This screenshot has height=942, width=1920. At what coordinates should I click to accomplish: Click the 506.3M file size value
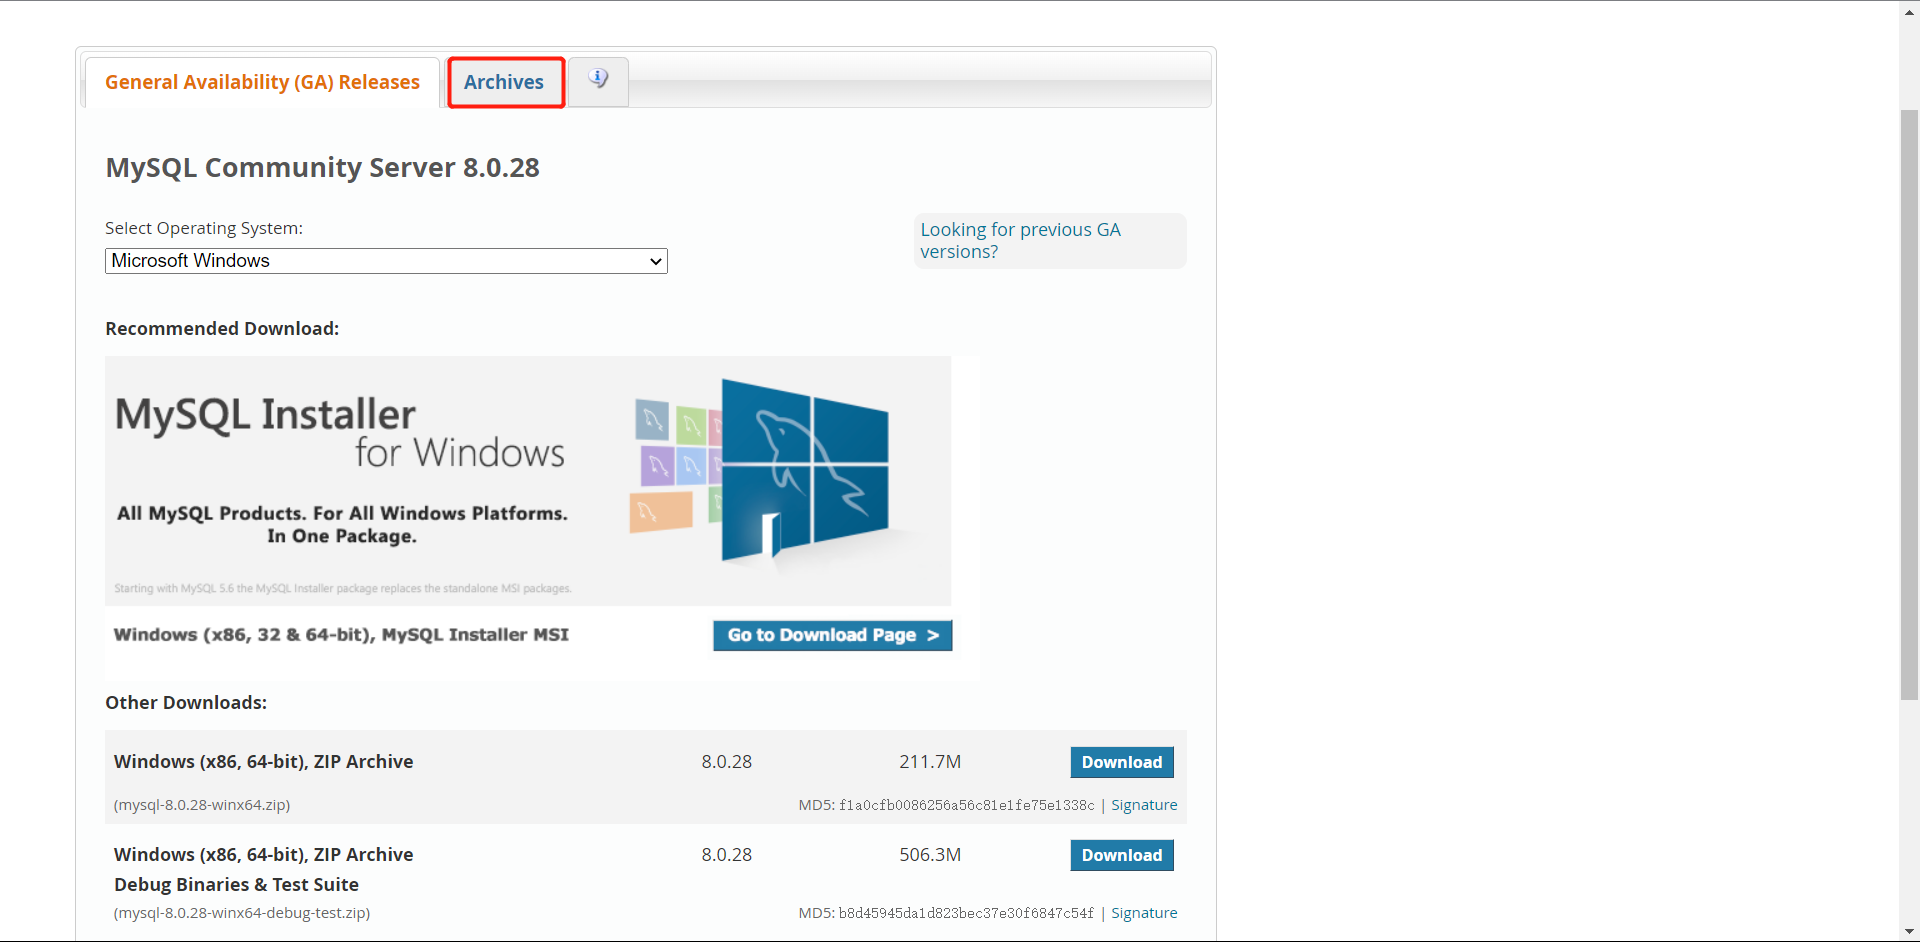[930, 855]
